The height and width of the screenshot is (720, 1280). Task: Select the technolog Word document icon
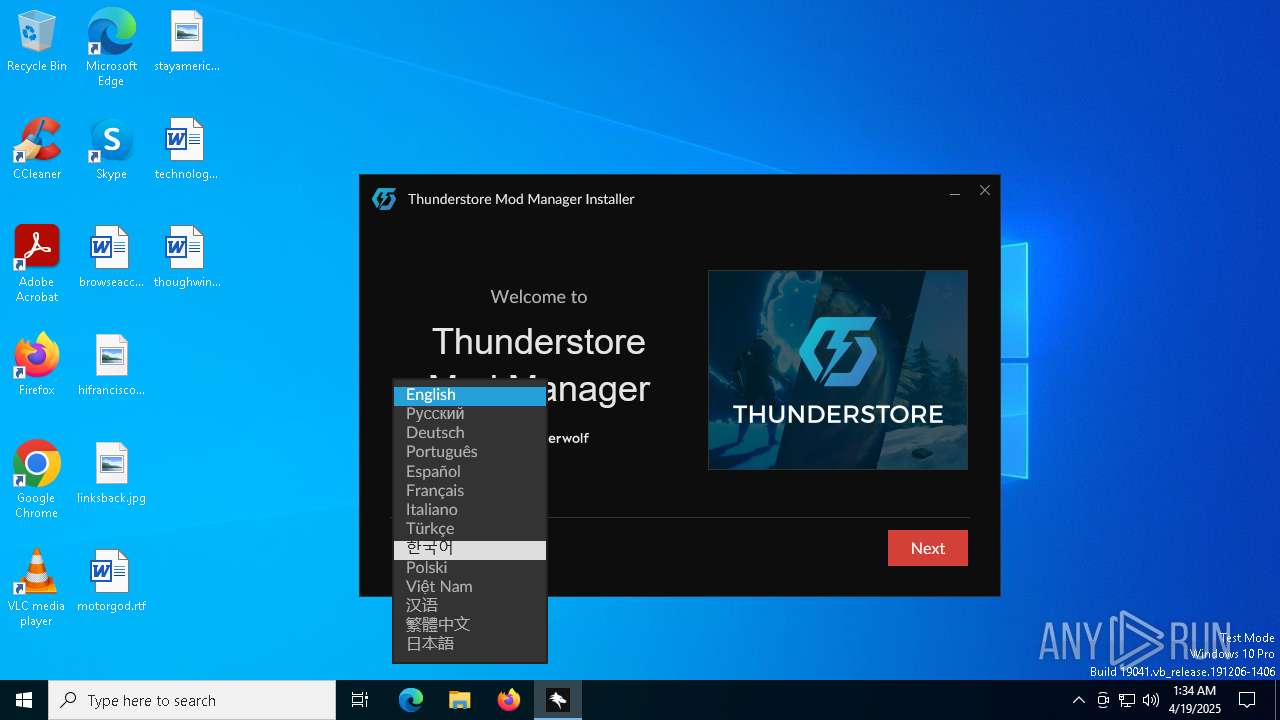pos(186,150)
